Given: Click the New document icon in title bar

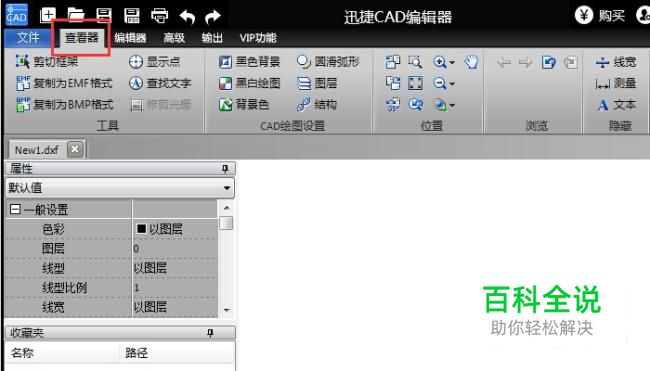Looking at the screenshot, I should tap(48, 16).
